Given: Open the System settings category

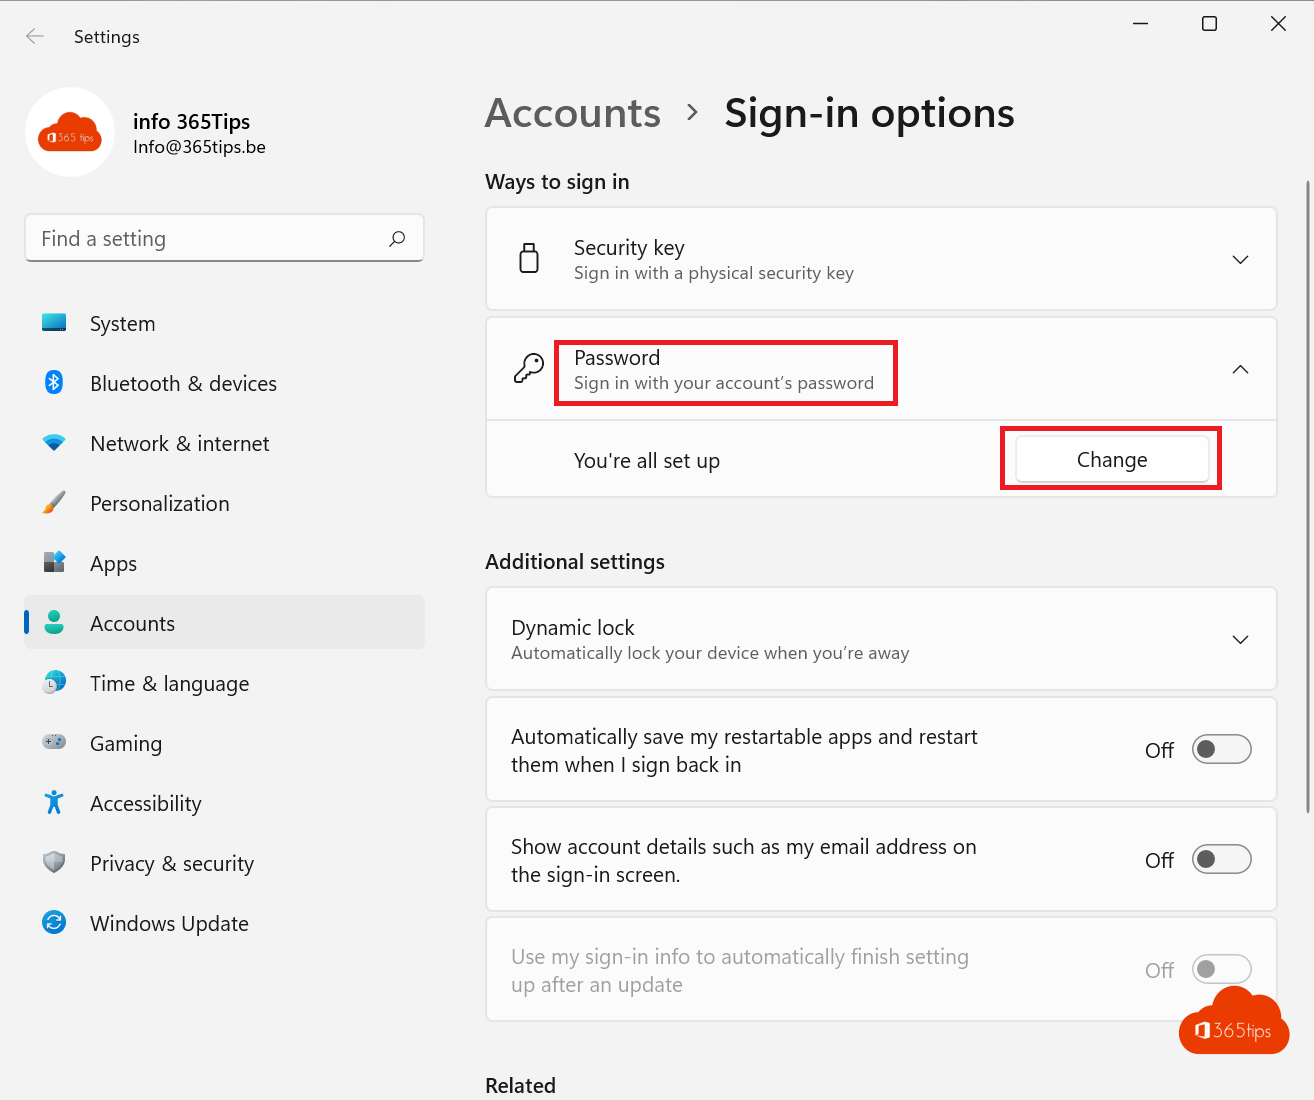Looking at the screenshot, I should (122, 324).
